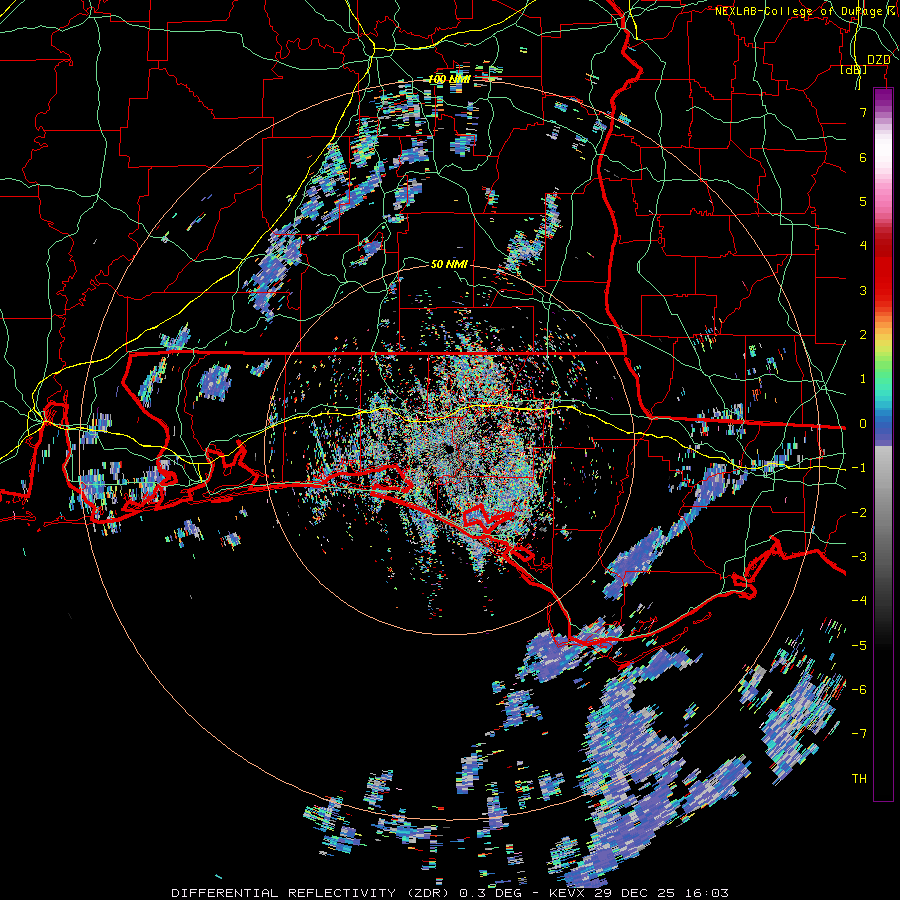The image size is (900, 900).
Task: Click the scale value -1 label
Action: 859,467
